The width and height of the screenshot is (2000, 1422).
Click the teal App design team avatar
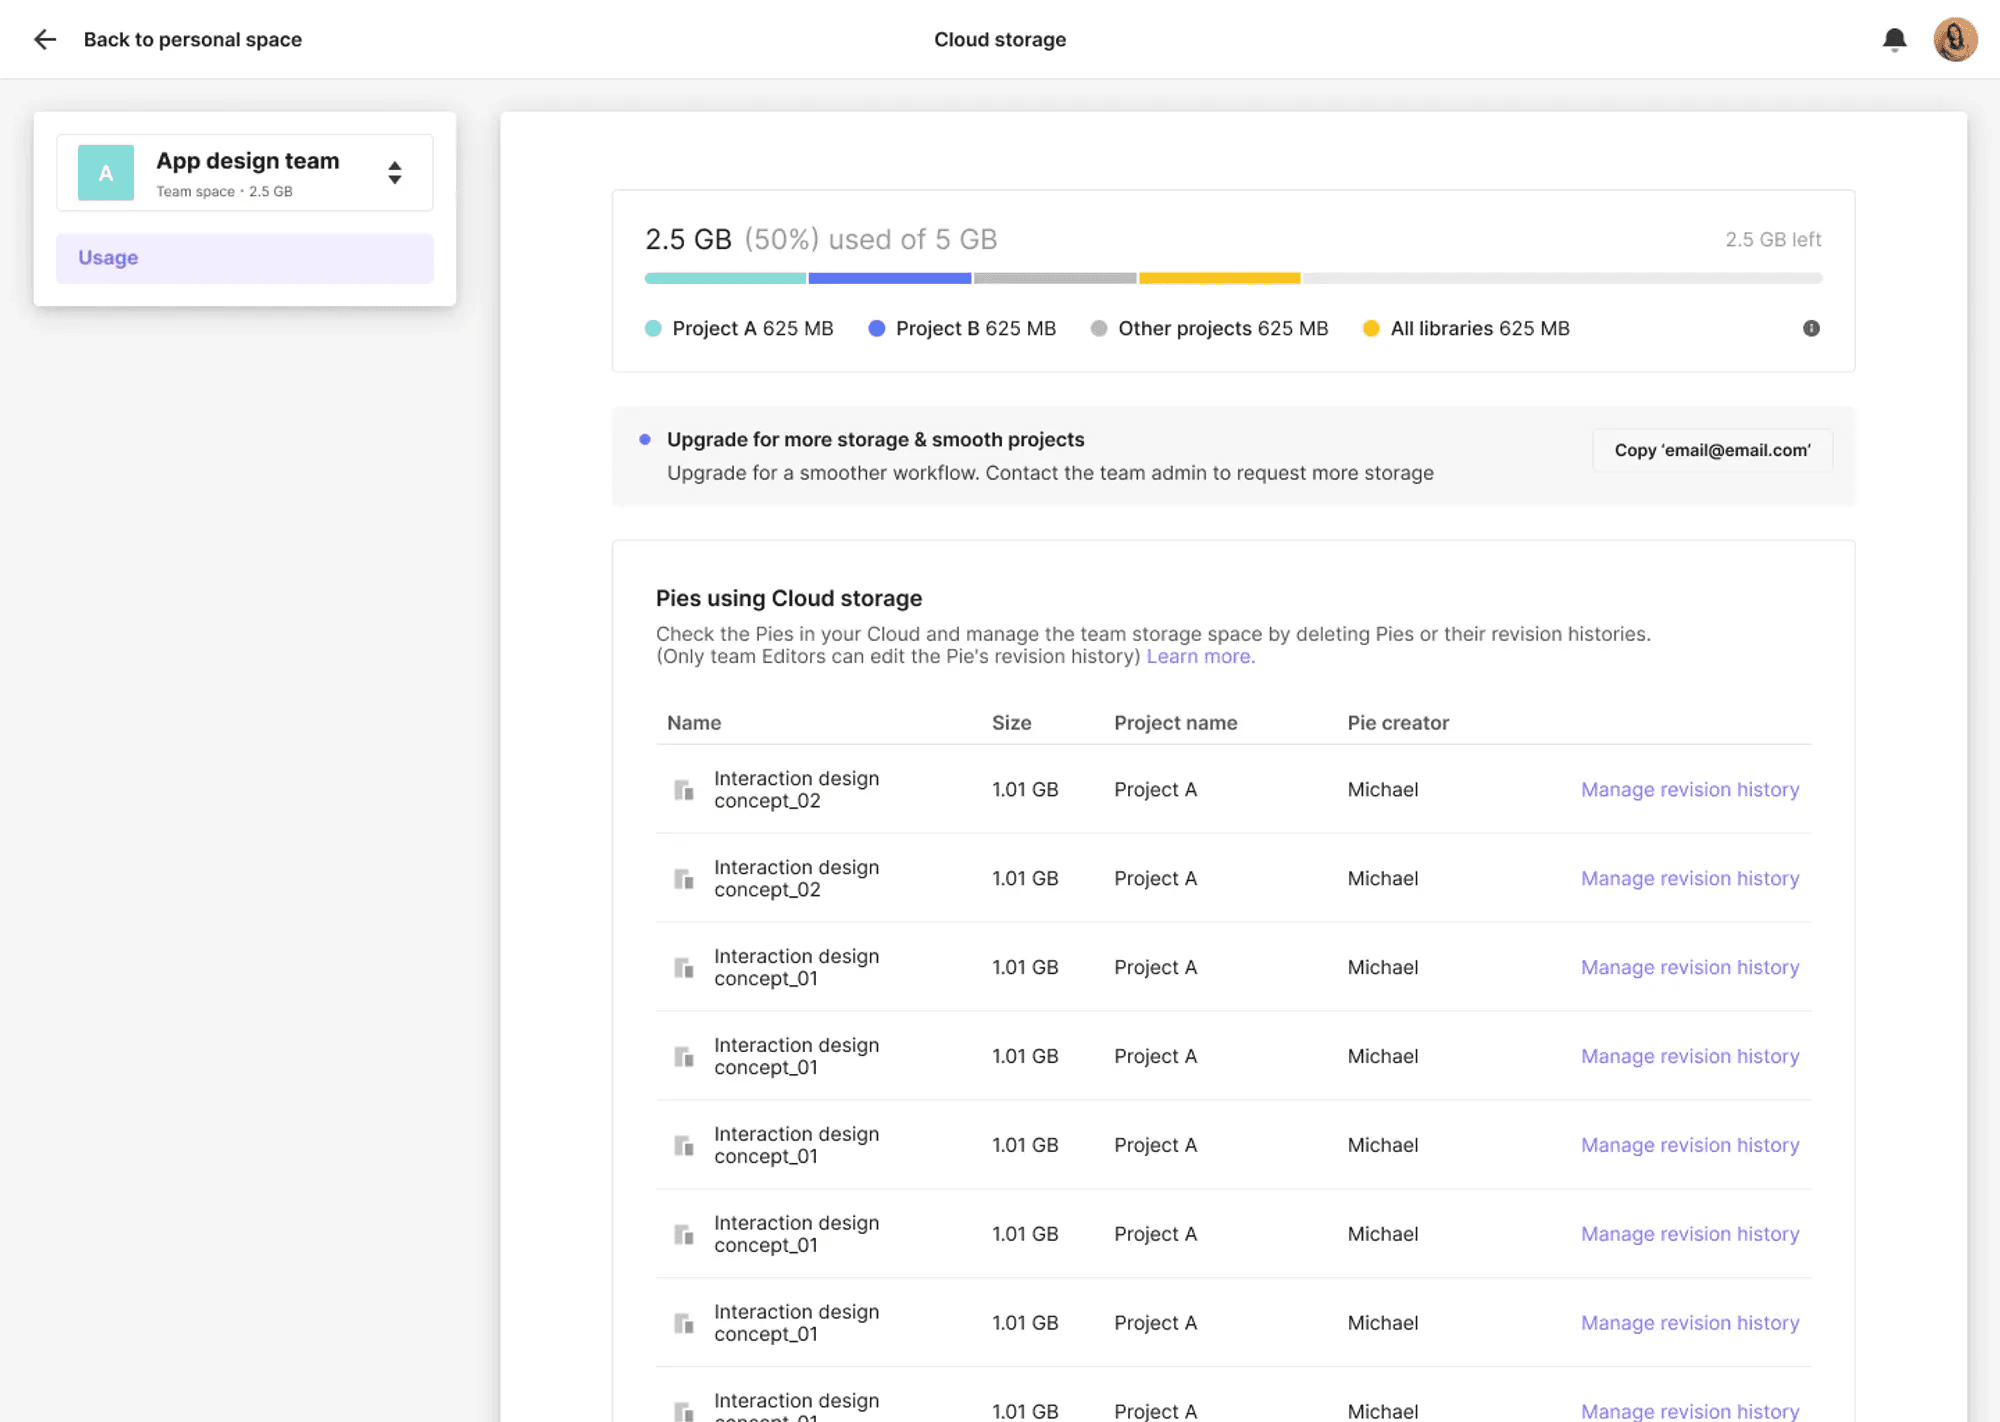point(106,172)
